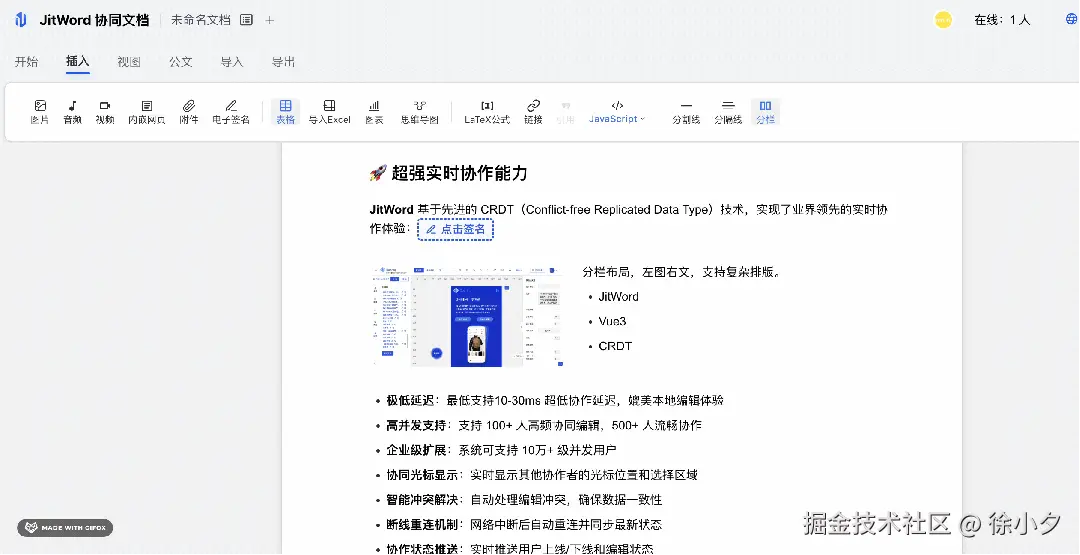Click the 点击签名 signature button
This screenshot has height=555, width=1080.
click(x=455, y=229)
